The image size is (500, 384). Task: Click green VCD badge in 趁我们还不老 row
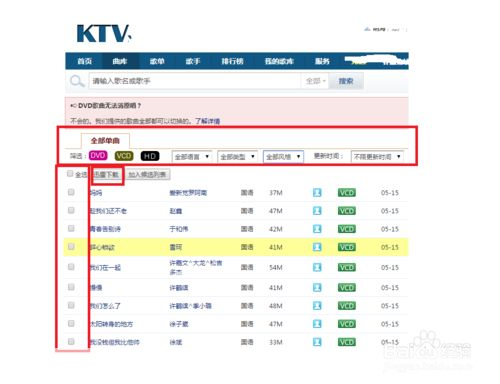click(x=347, y=211)
